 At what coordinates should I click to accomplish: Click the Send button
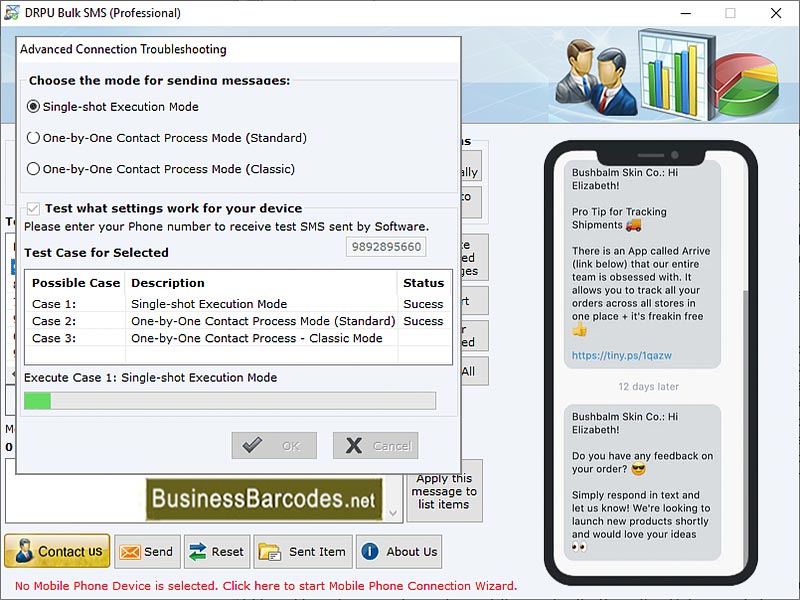(x=147, y=552)
